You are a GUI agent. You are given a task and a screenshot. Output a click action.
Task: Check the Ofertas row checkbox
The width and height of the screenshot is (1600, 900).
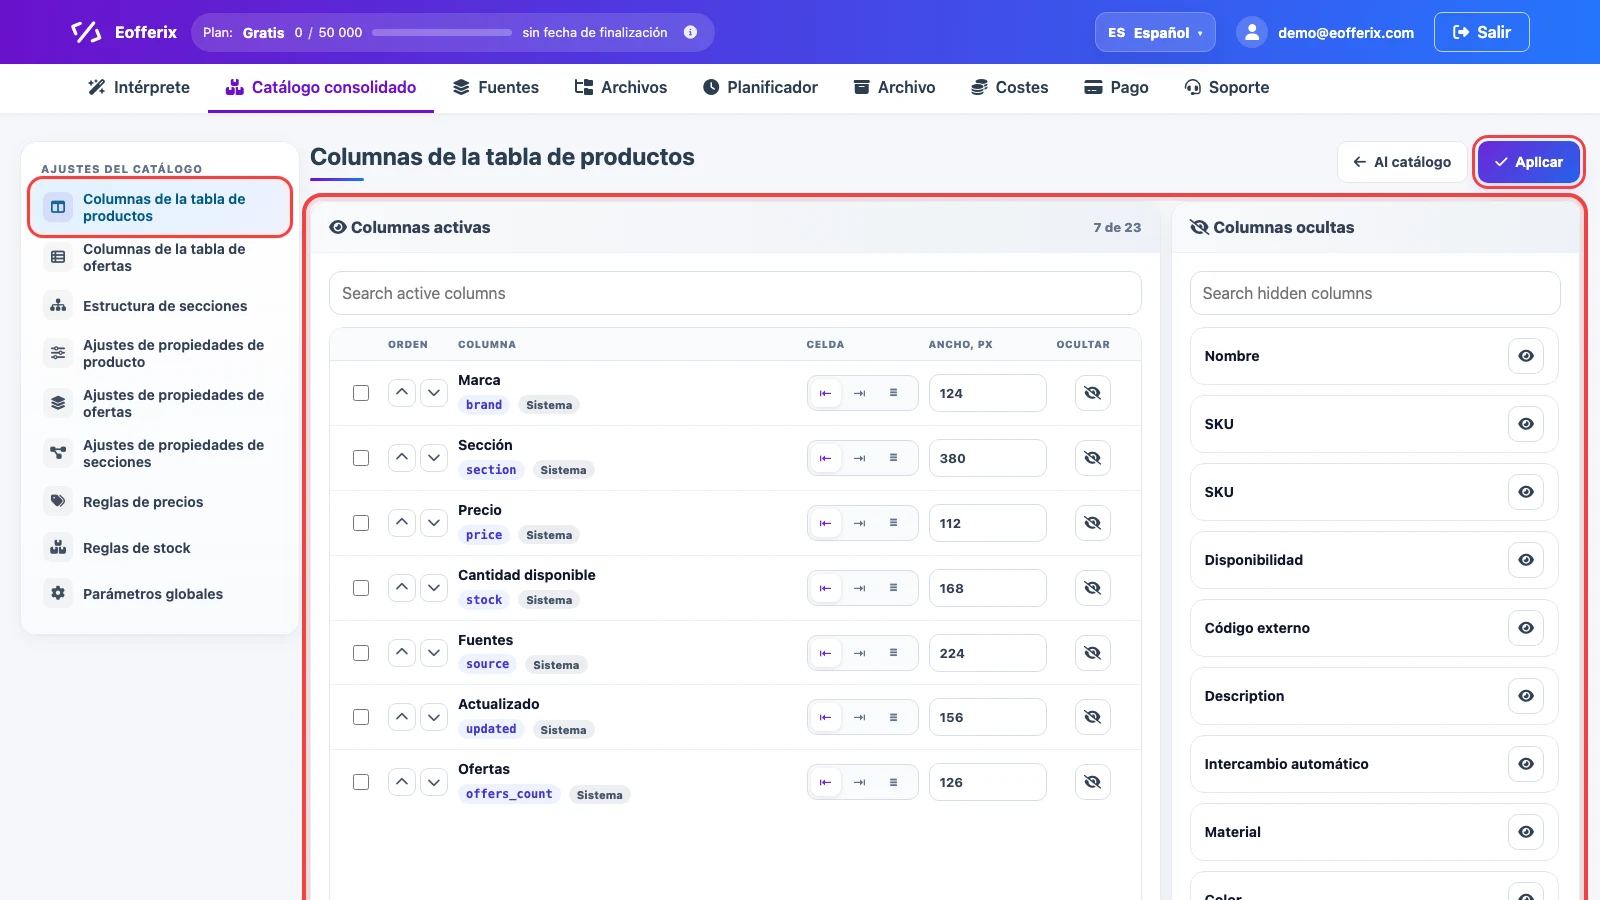tap(361, 782)
